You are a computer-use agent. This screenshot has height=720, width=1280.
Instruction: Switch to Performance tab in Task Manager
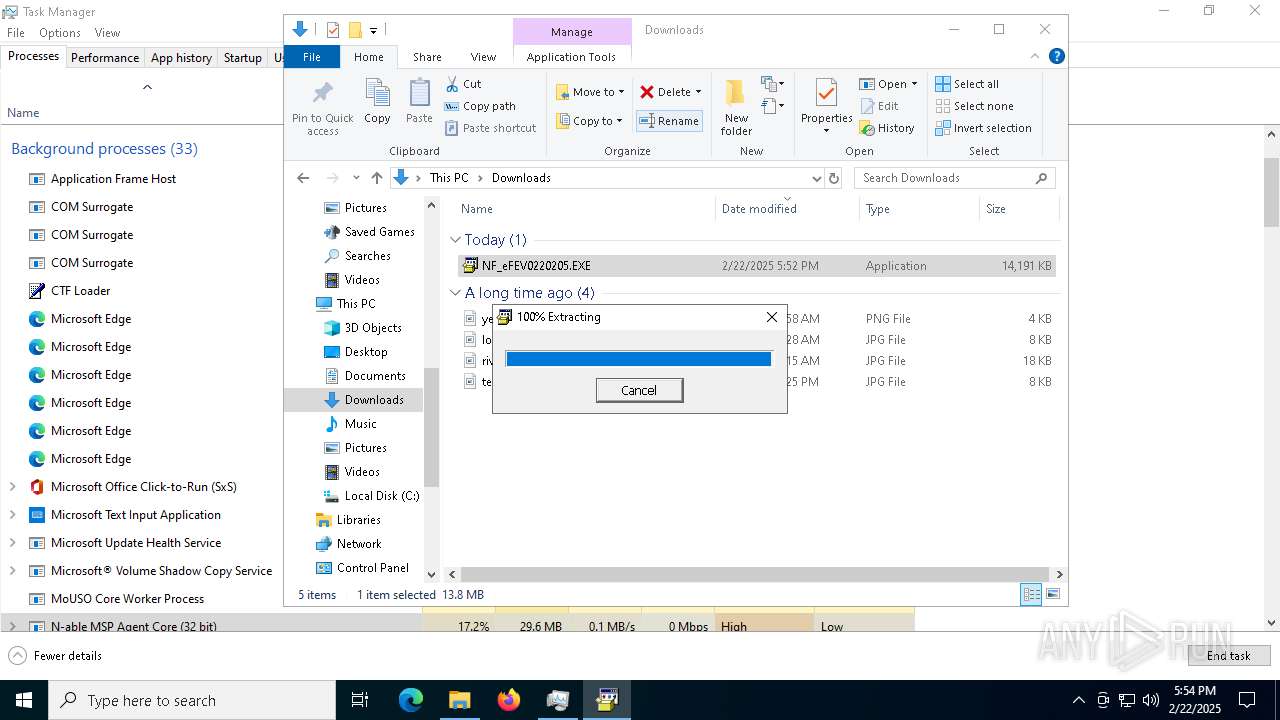pos(105,58)
